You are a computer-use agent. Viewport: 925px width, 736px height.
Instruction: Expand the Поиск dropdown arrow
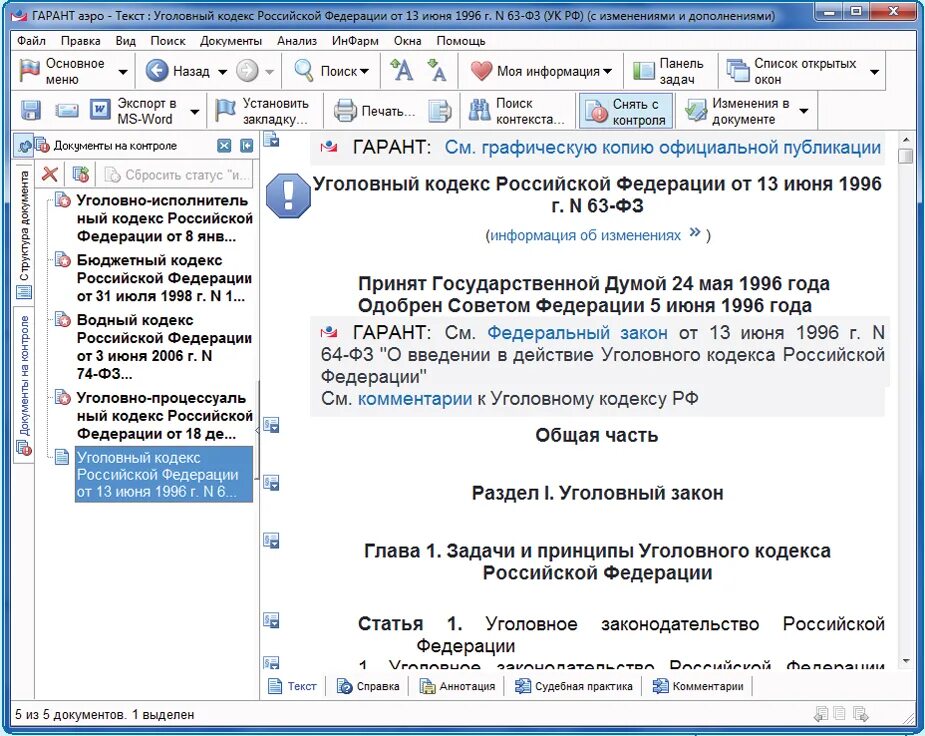point(365,71)
